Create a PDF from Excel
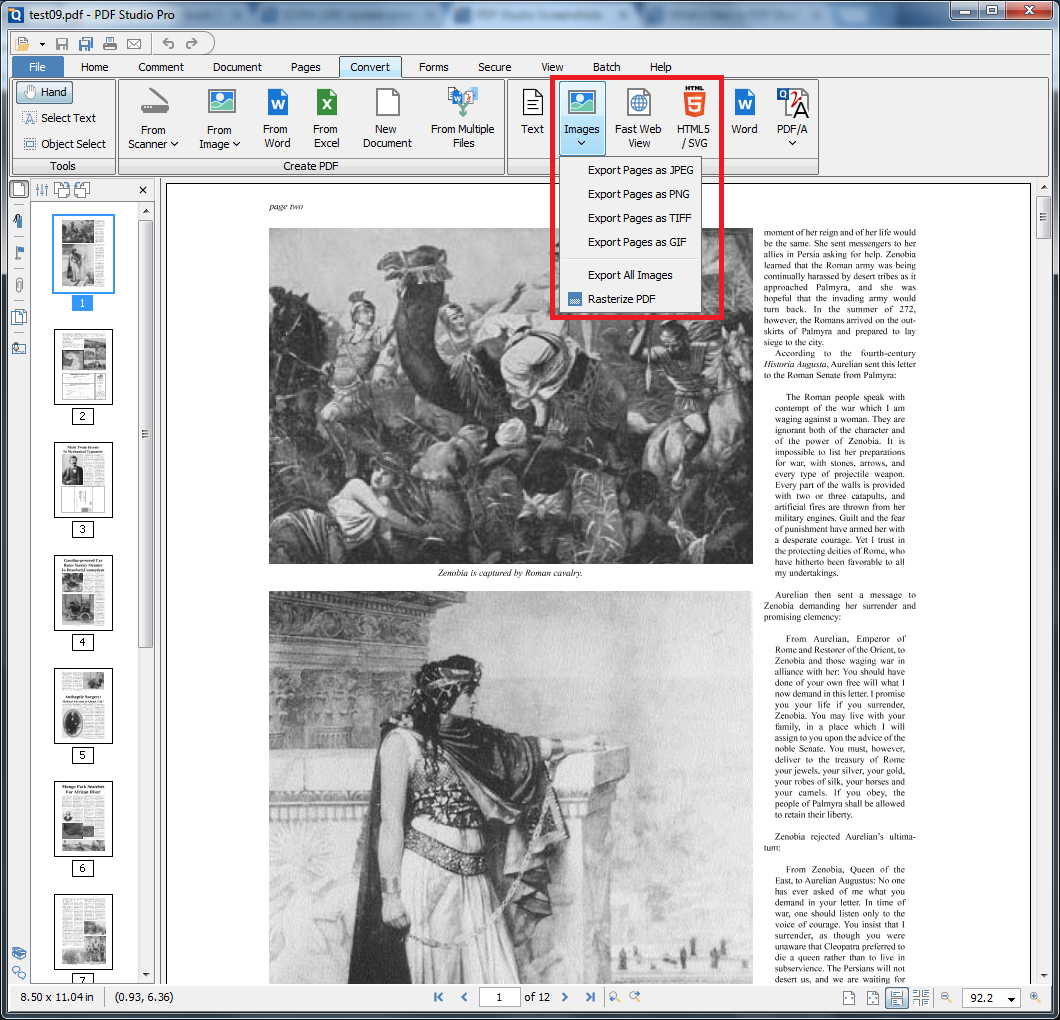1060x1020 pixels. coord(327,118)
